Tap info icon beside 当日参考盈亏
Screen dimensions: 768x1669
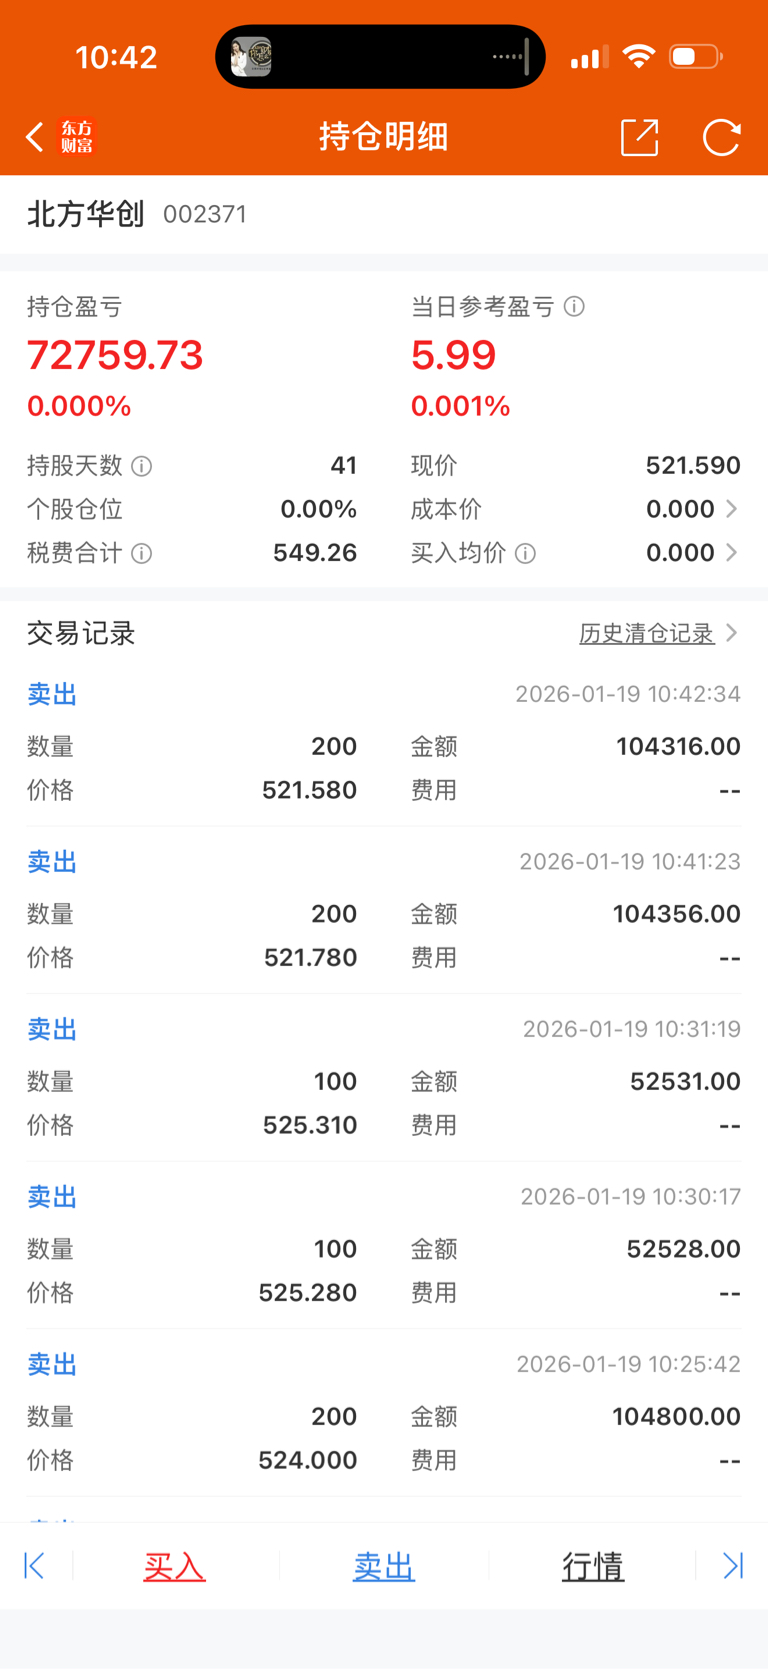574,307
